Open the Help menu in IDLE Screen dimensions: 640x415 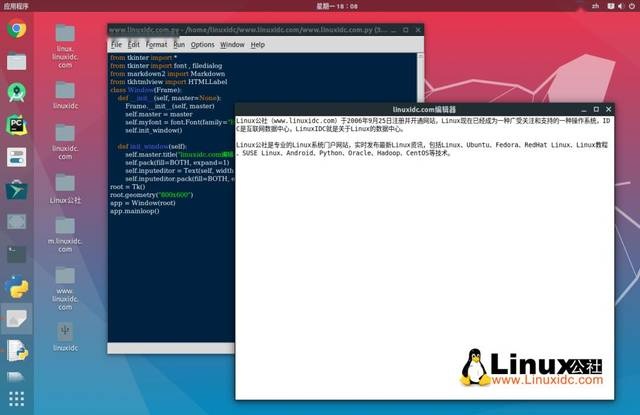pyautogui.click(x=258, y=44)
